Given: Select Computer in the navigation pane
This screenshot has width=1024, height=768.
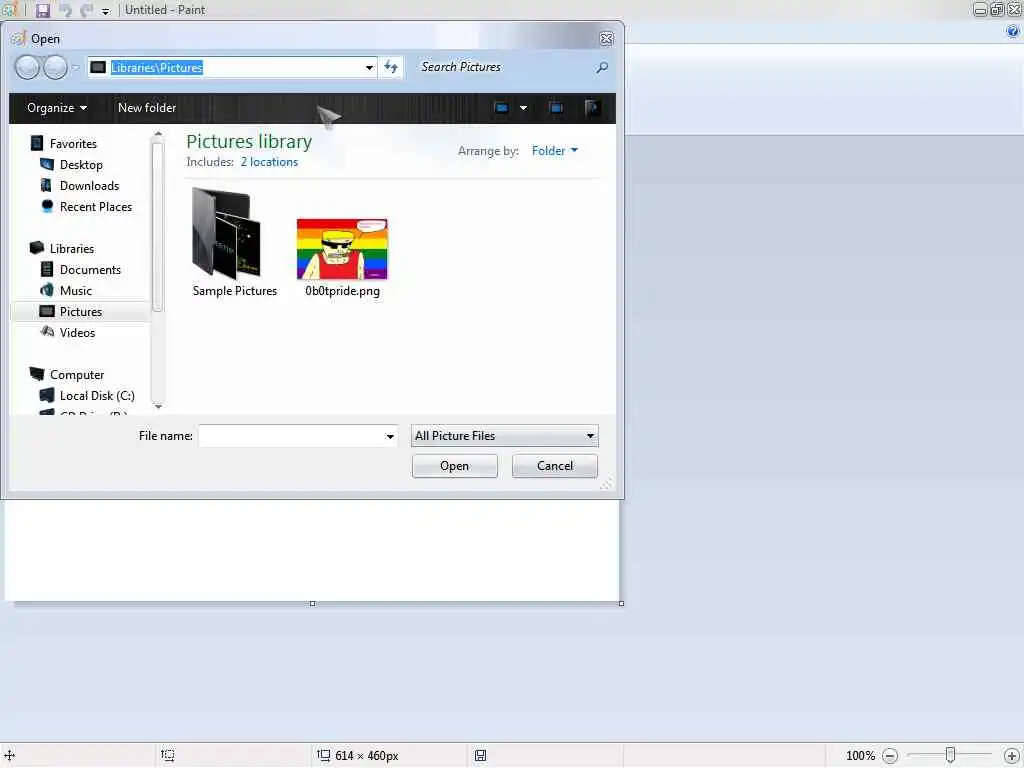Looking at the screenshot, I should [x=77, y=375].
